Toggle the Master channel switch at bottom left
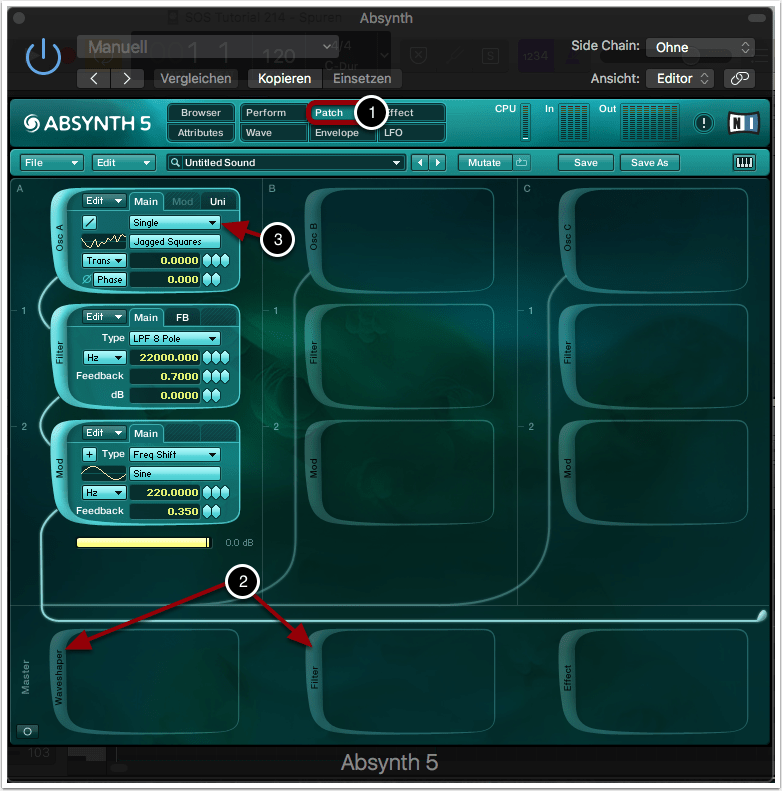The height and width of the screenshot is (791, 782). pos(28,731)
